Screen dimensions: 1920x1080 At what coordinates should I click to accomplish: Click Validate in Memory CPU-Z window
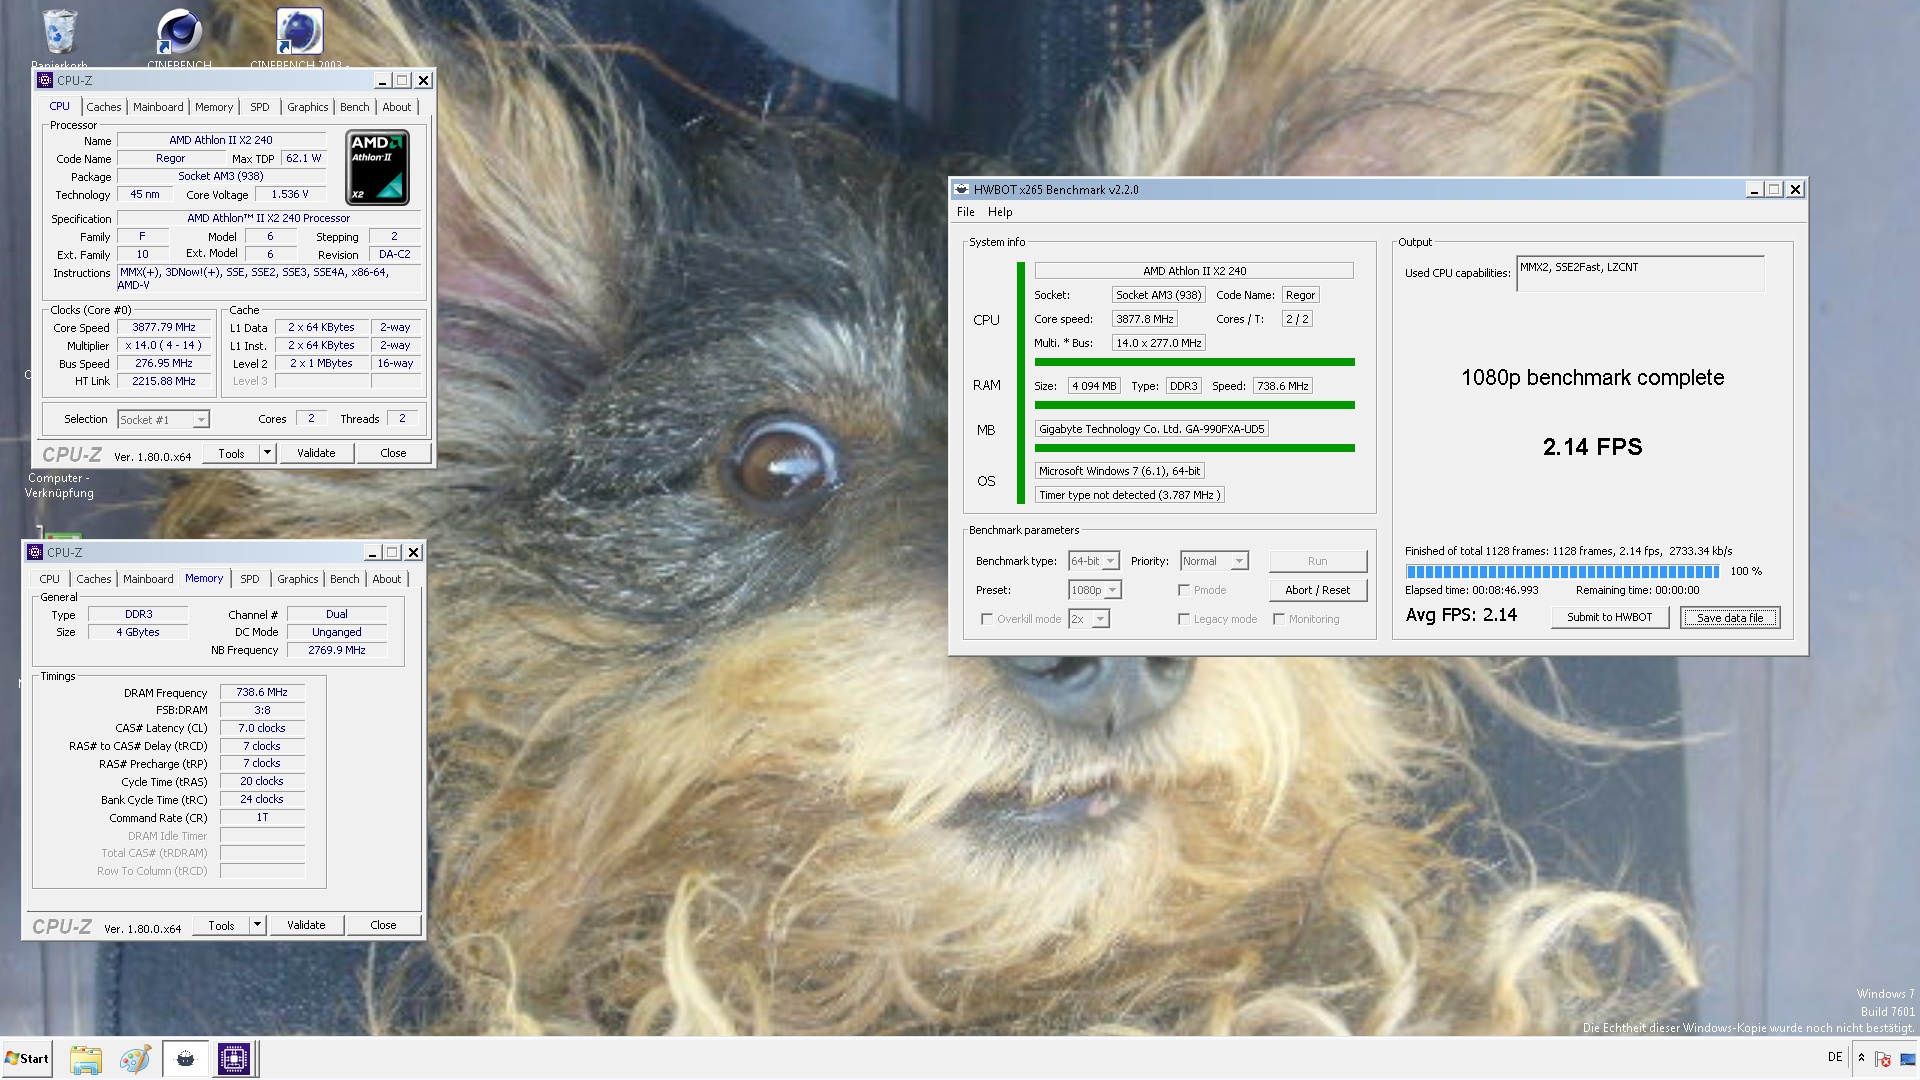pos(306,925)
